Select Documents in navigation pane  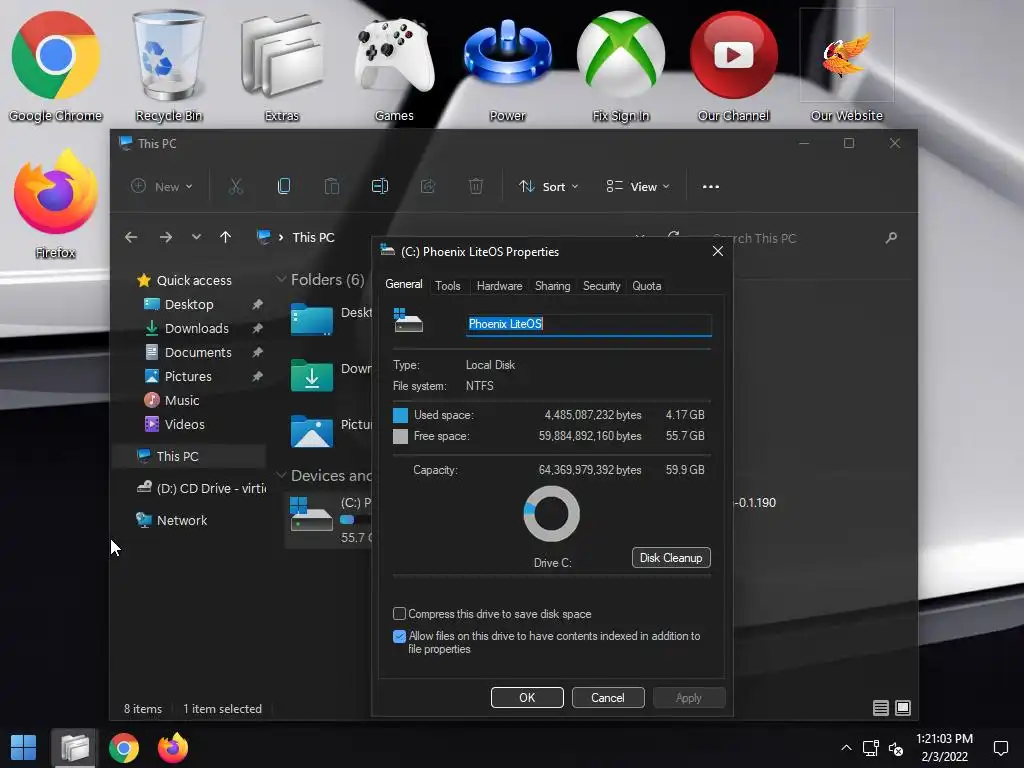(x=198, y=353)
